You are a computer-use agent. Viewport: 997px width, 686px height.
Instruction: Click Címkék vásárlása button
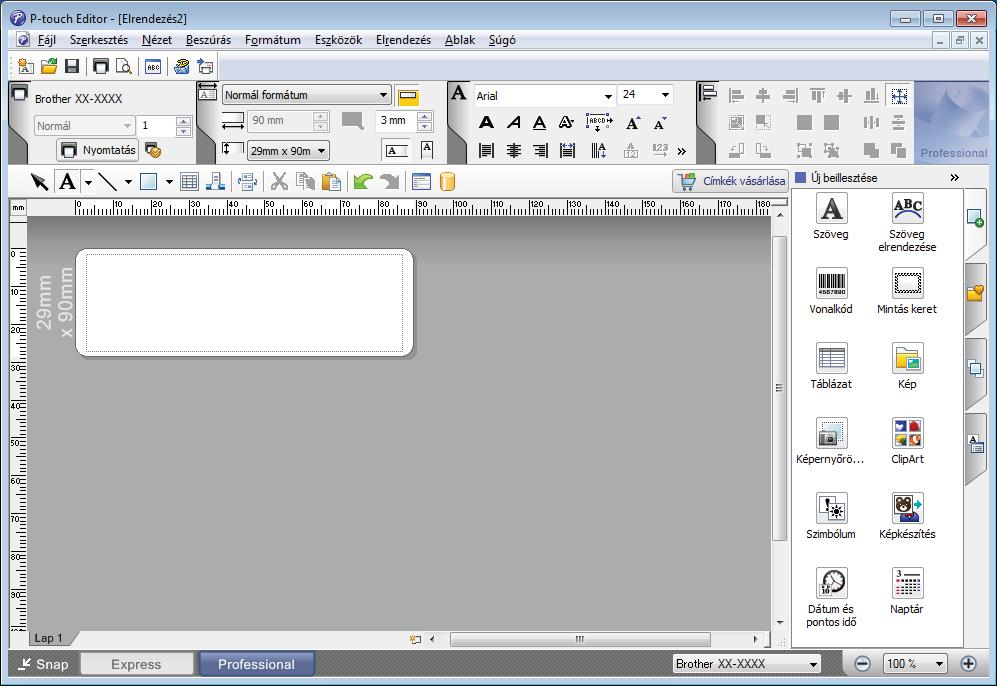point(730,181)
